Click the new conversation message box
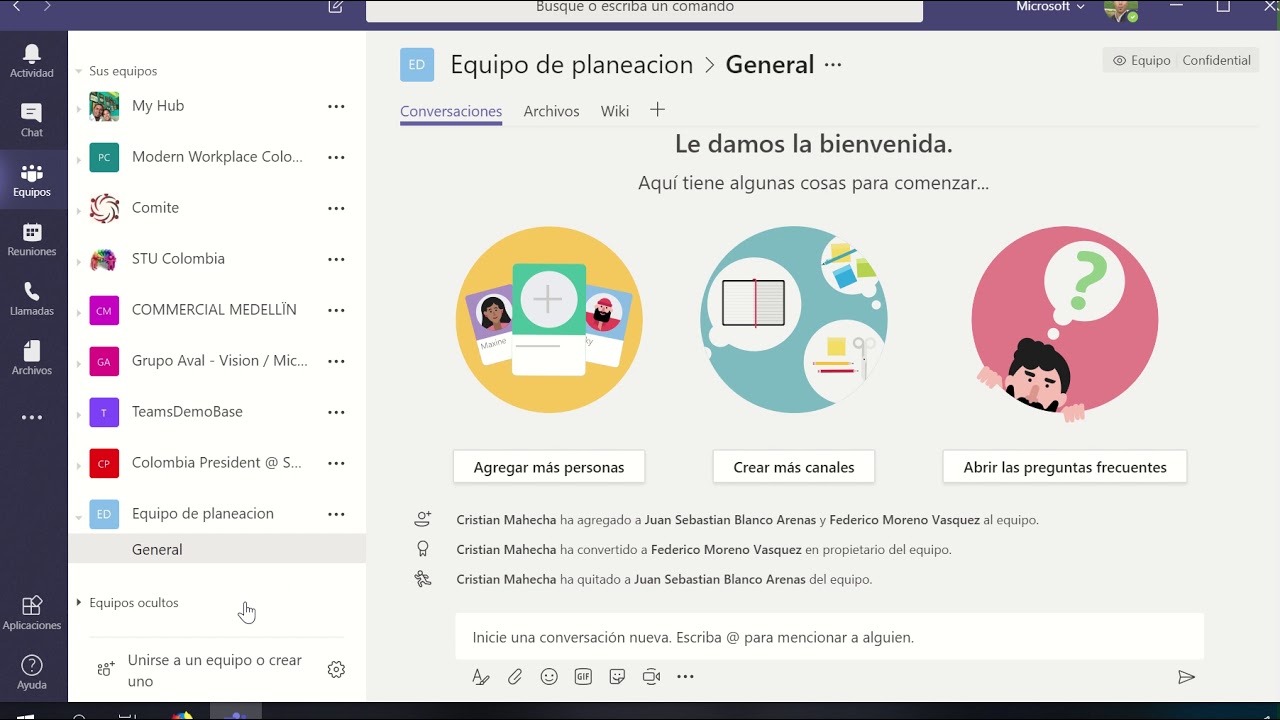The image size is (1280, 720). (x=829, y=637)
